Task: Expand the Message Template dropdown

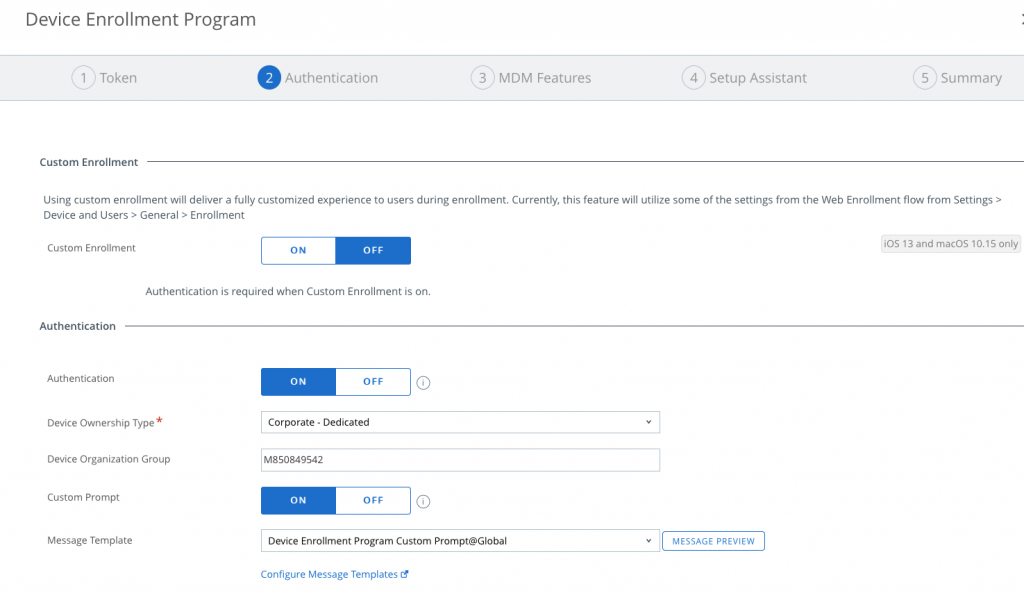Action: [460, 541]
